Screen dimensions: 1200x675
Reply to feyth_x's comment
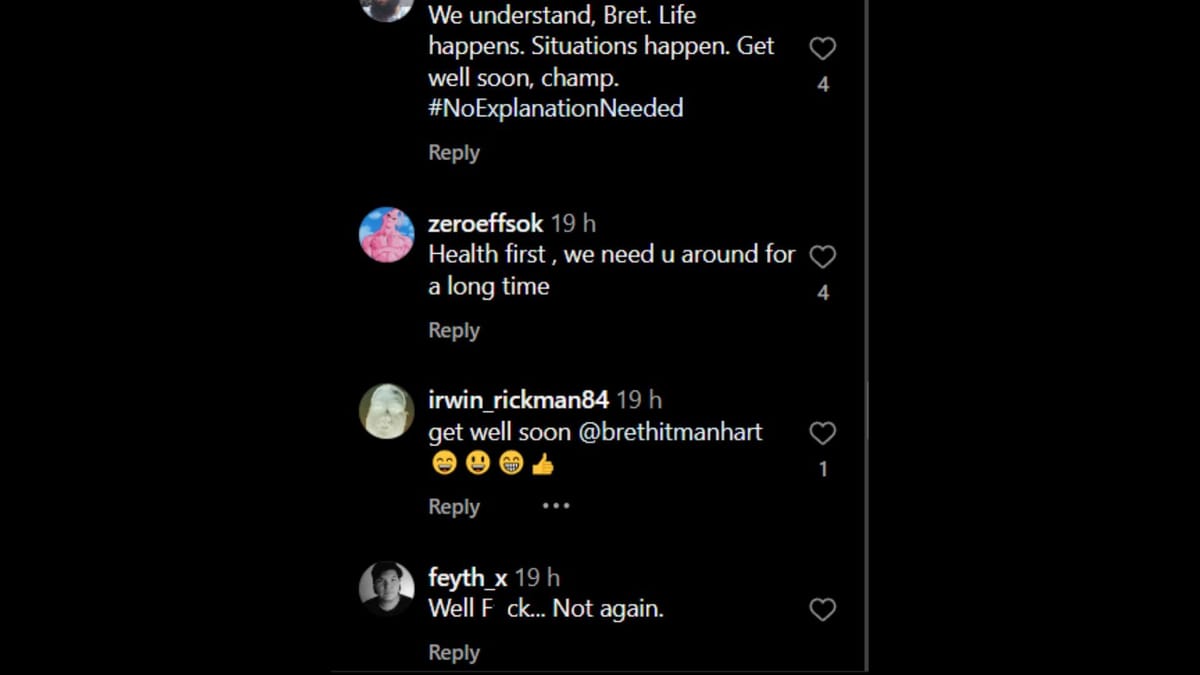(x=454, y=653)
